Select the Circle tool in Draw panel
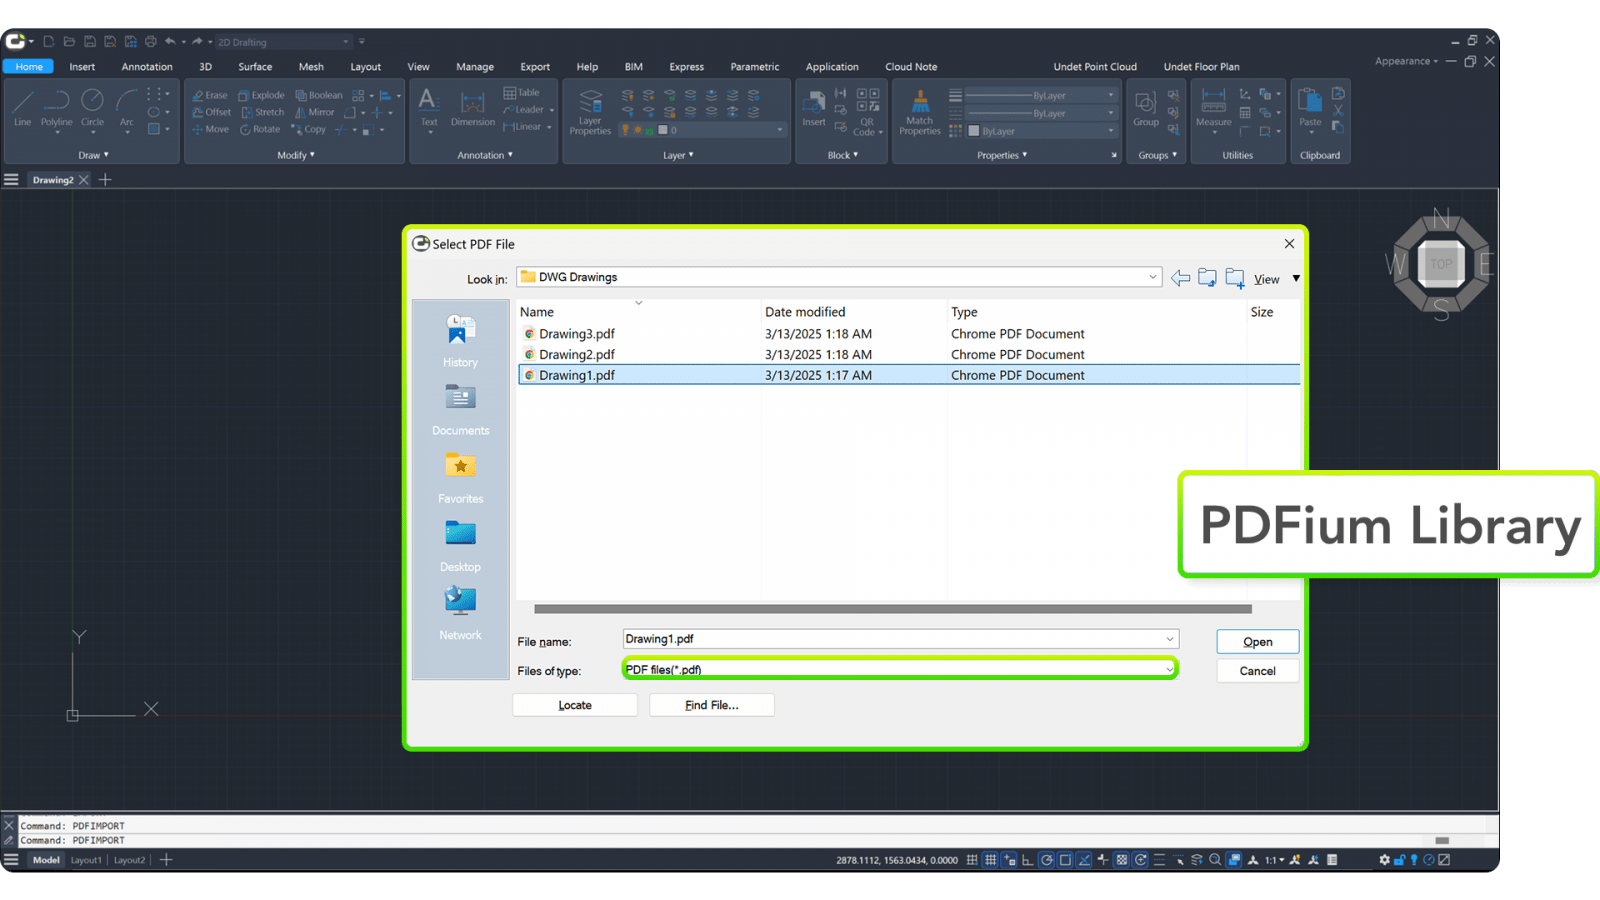 pos(92,107)
